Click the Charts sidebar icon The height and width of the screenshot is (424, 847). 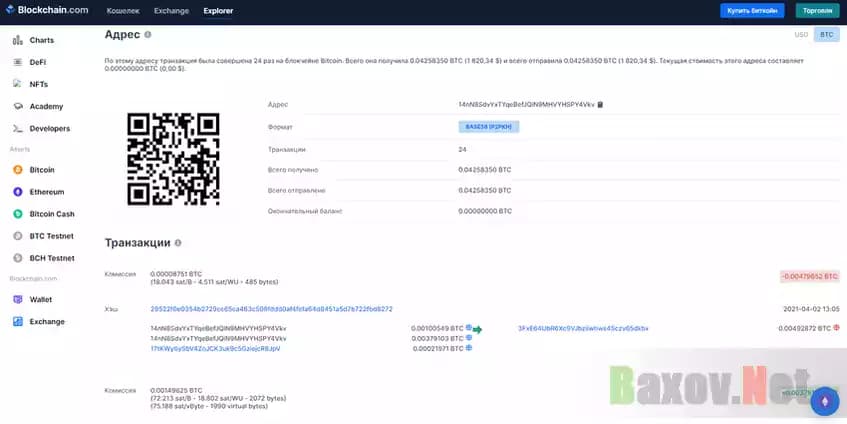(18, 40)
